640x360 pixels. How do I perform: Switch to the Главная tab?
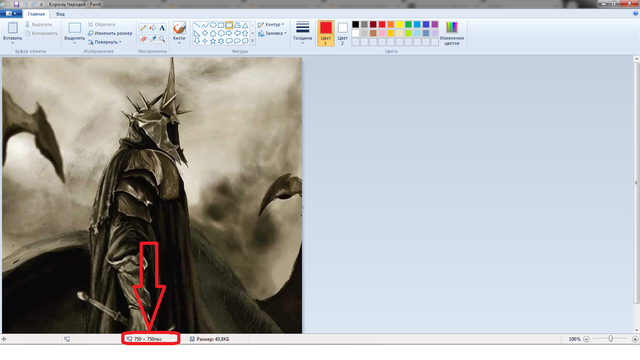coord(36,14)
